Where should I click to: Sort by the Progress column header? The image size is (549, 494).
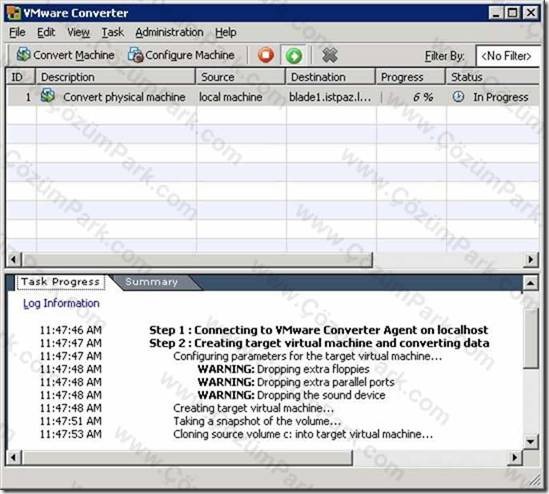pyautogui.click(x=410, y=77)
